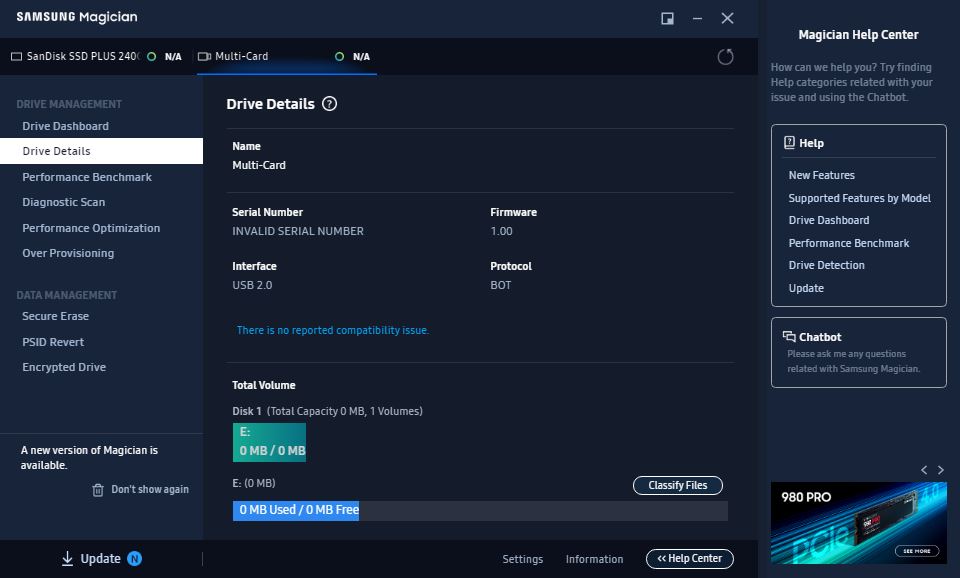Open Drive Dashboard in sidebar
Image resolution: width=960 pixels, height=578 pixels.
click(x=66, y=126)
